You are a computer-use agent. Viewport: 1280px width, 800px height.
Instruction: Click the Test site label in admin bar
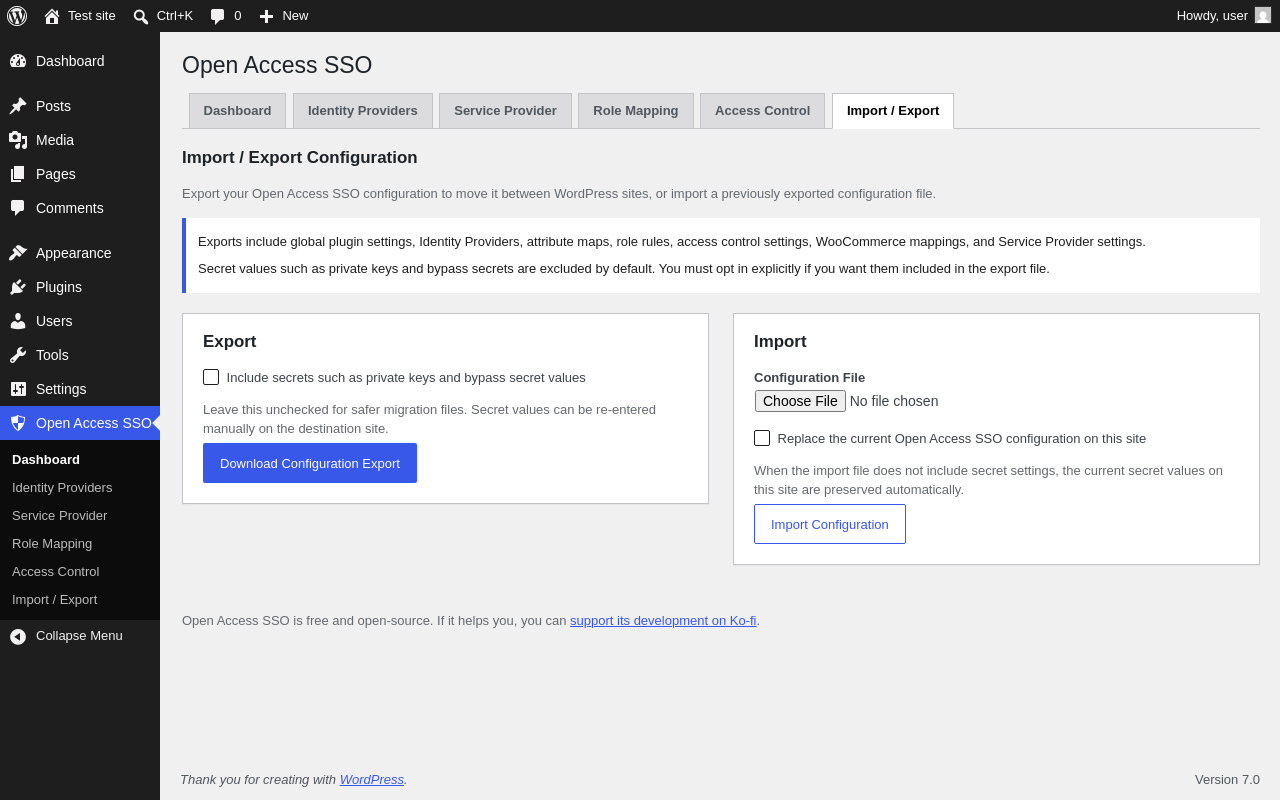coord(92,16)
